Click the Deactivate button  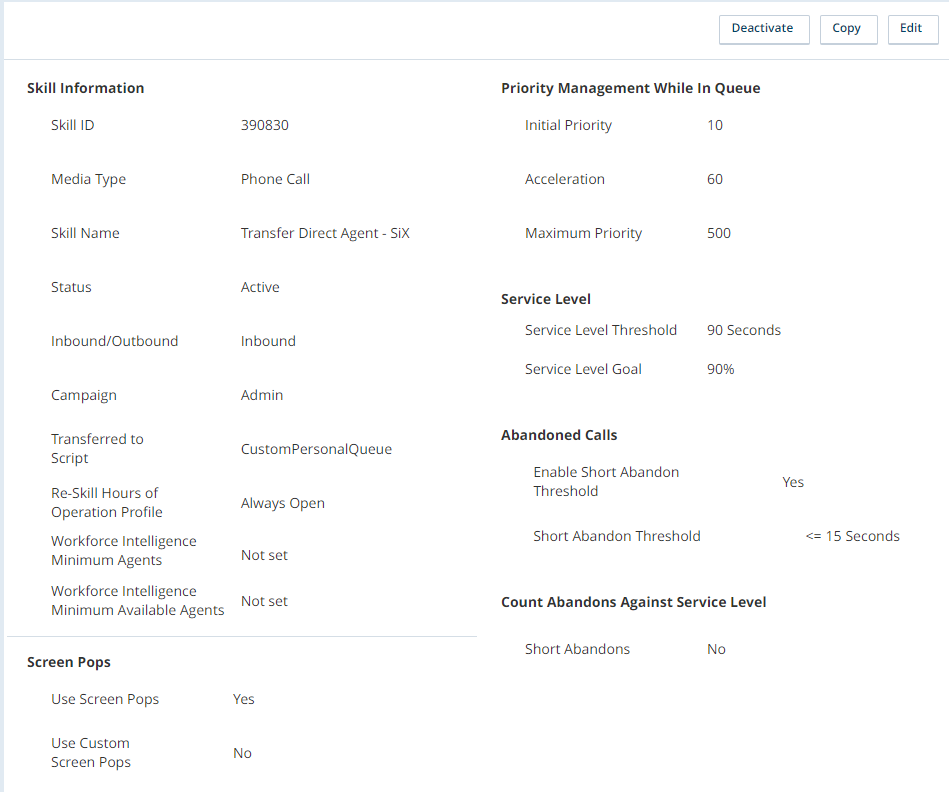(x=762, y=29)
